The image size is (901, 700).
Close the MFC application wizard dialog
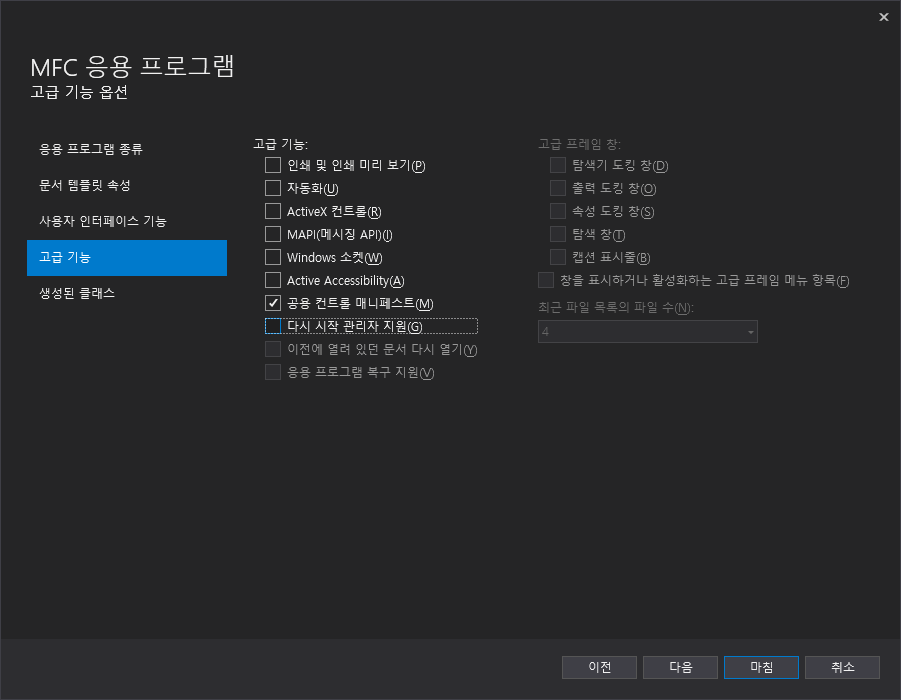(x=883, y=17)
